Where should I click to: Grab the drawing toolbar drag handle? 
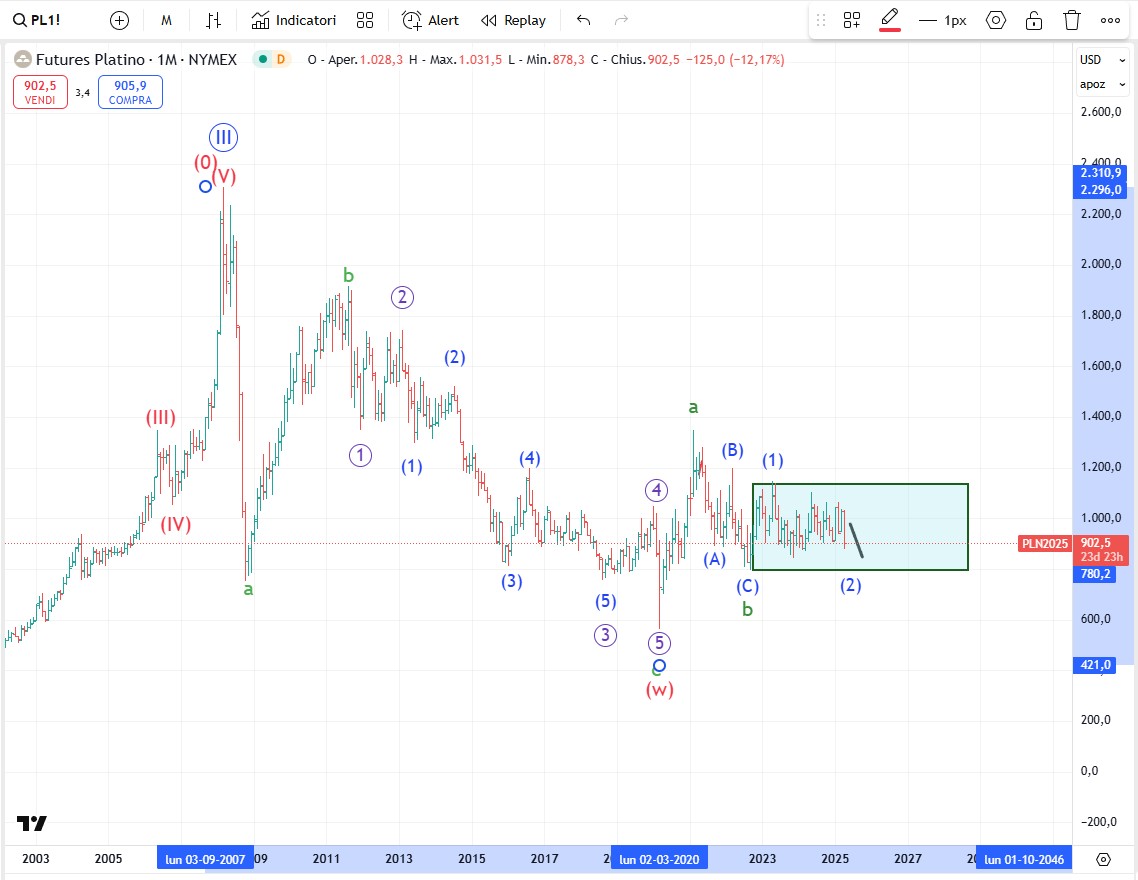pos(821,20)
